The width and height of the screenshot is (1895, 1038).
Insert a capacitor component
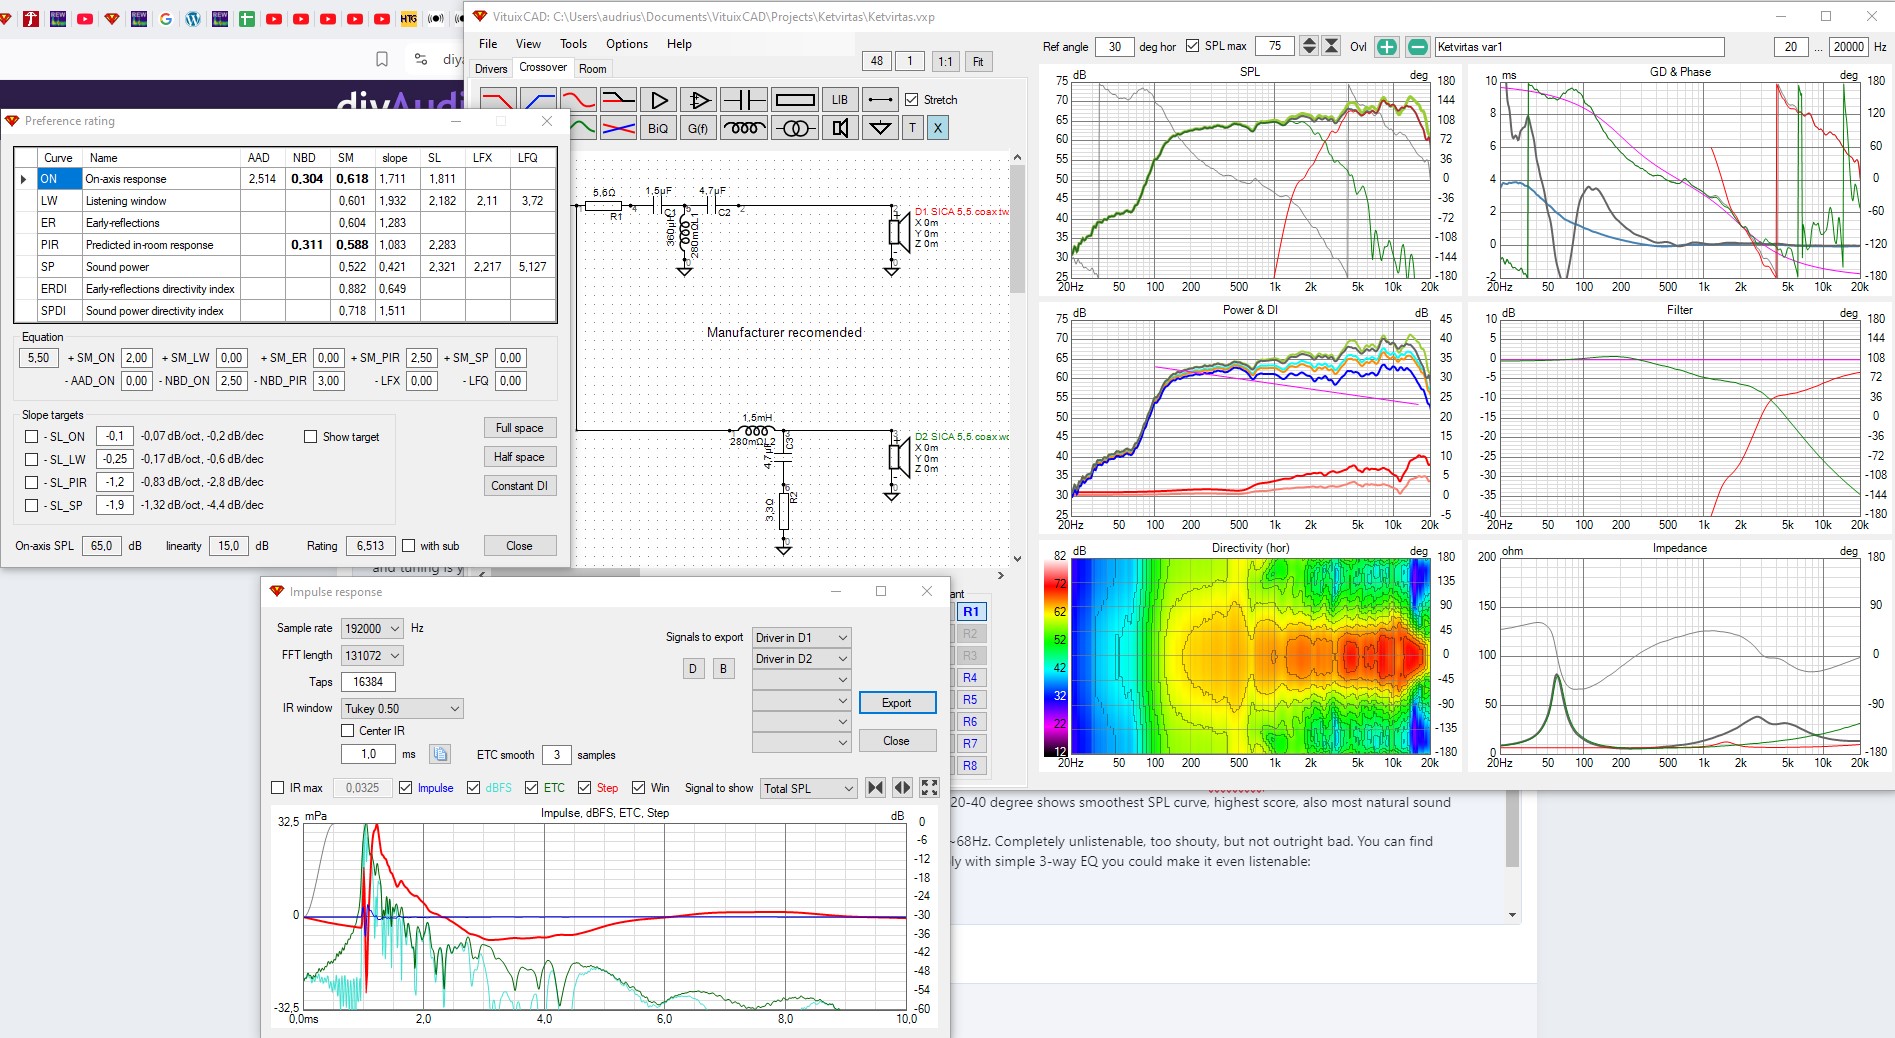click(744, 100)
